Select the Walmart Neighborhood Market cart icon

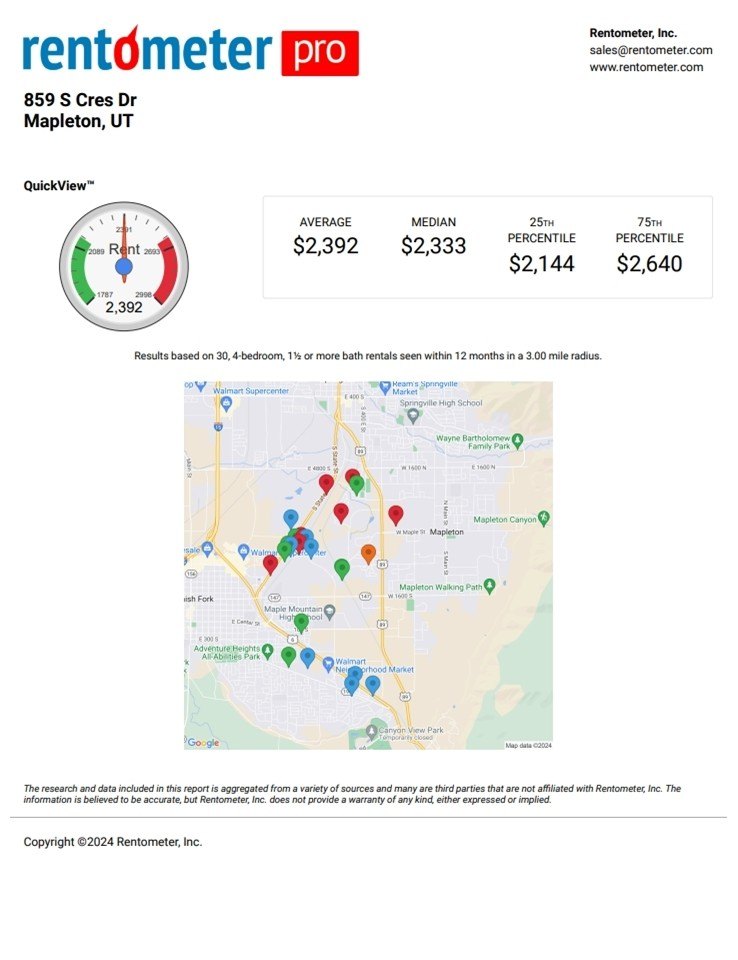point(329,662)
